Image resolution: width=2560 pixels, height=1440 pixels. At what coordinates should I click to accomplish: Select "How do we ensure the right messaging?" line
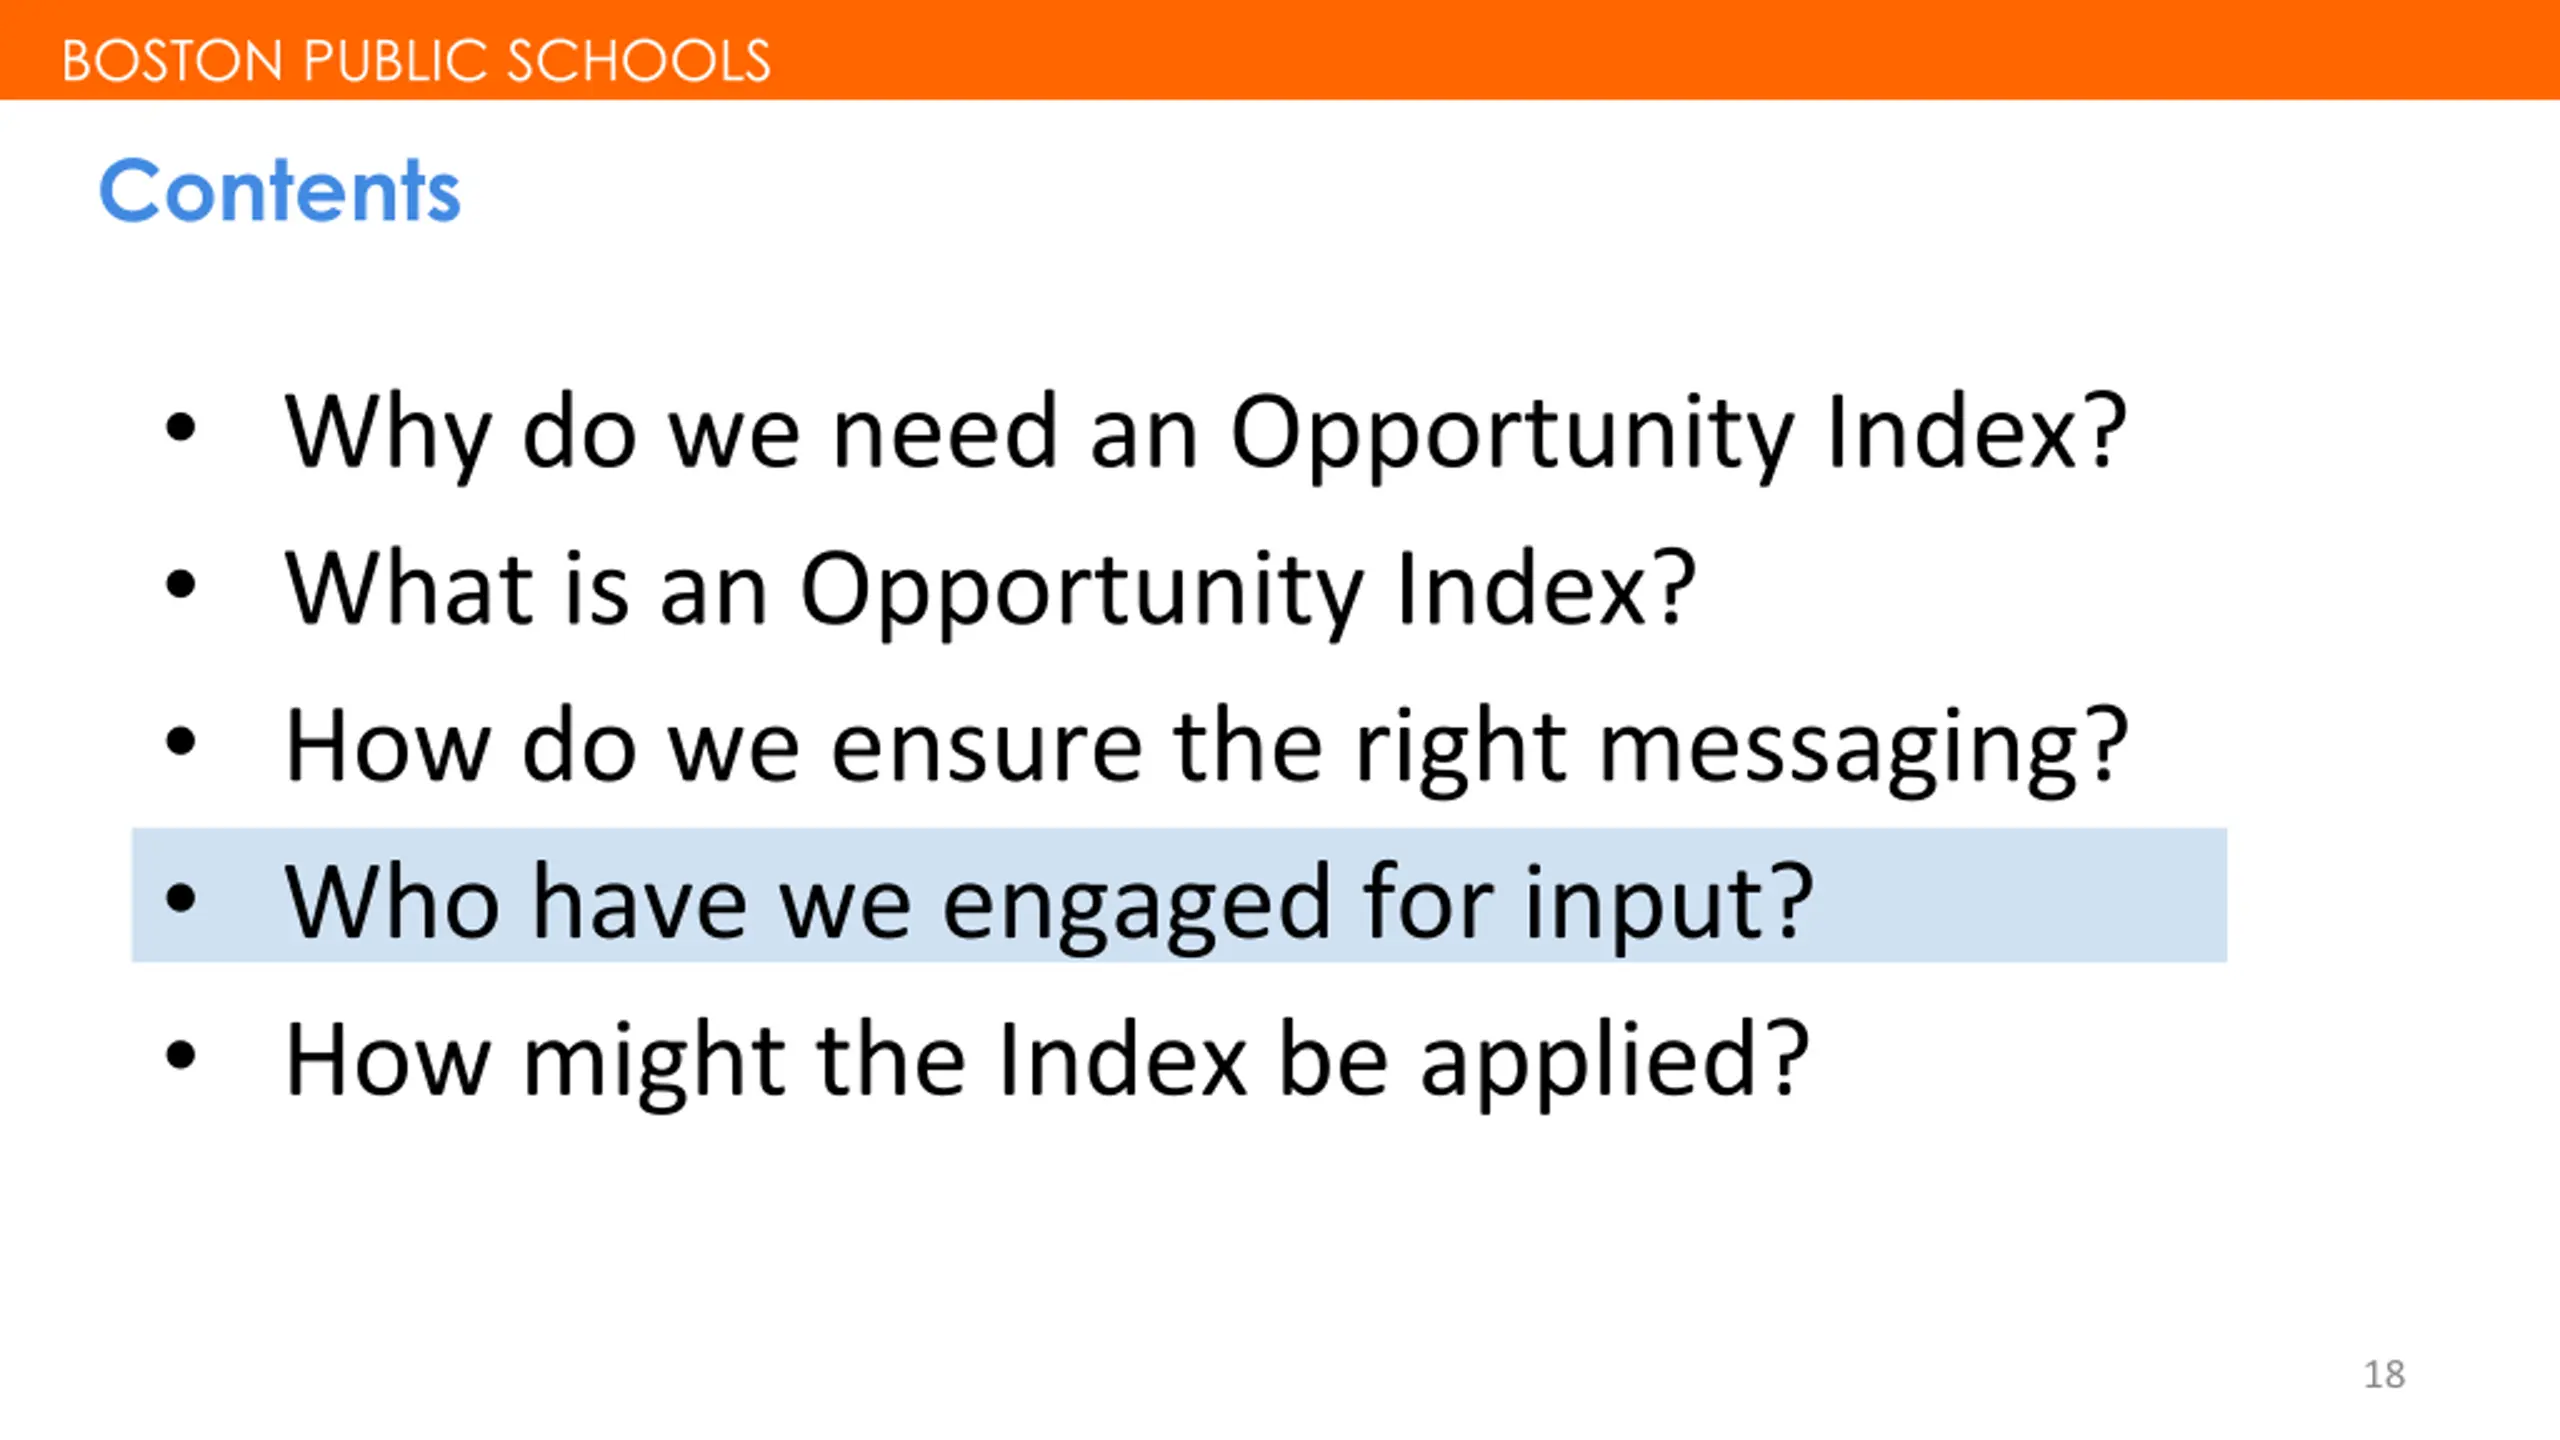pos(1205,746)
